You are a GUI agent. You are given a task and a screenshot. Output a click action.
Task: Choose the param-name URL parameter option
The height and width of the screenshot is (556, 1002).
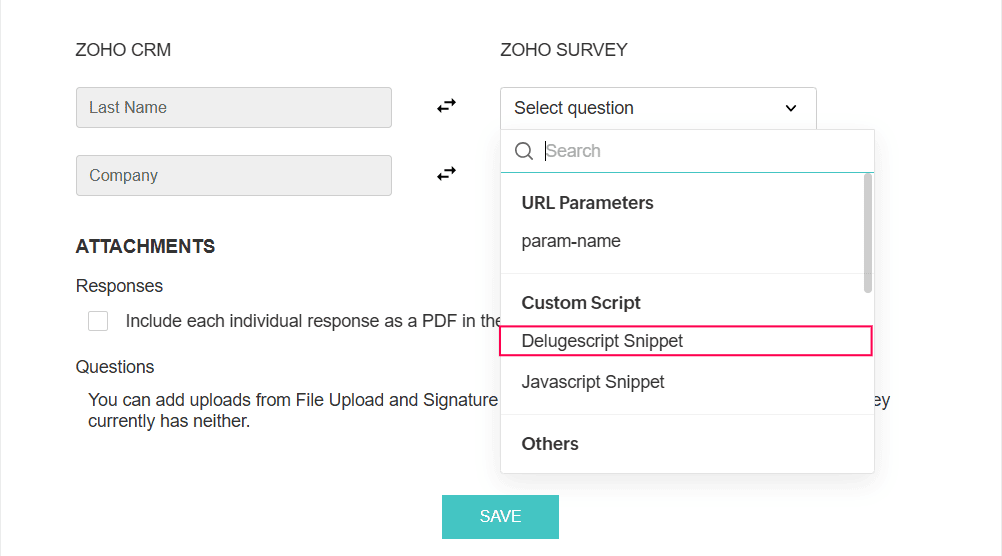[x=571, y=241]
